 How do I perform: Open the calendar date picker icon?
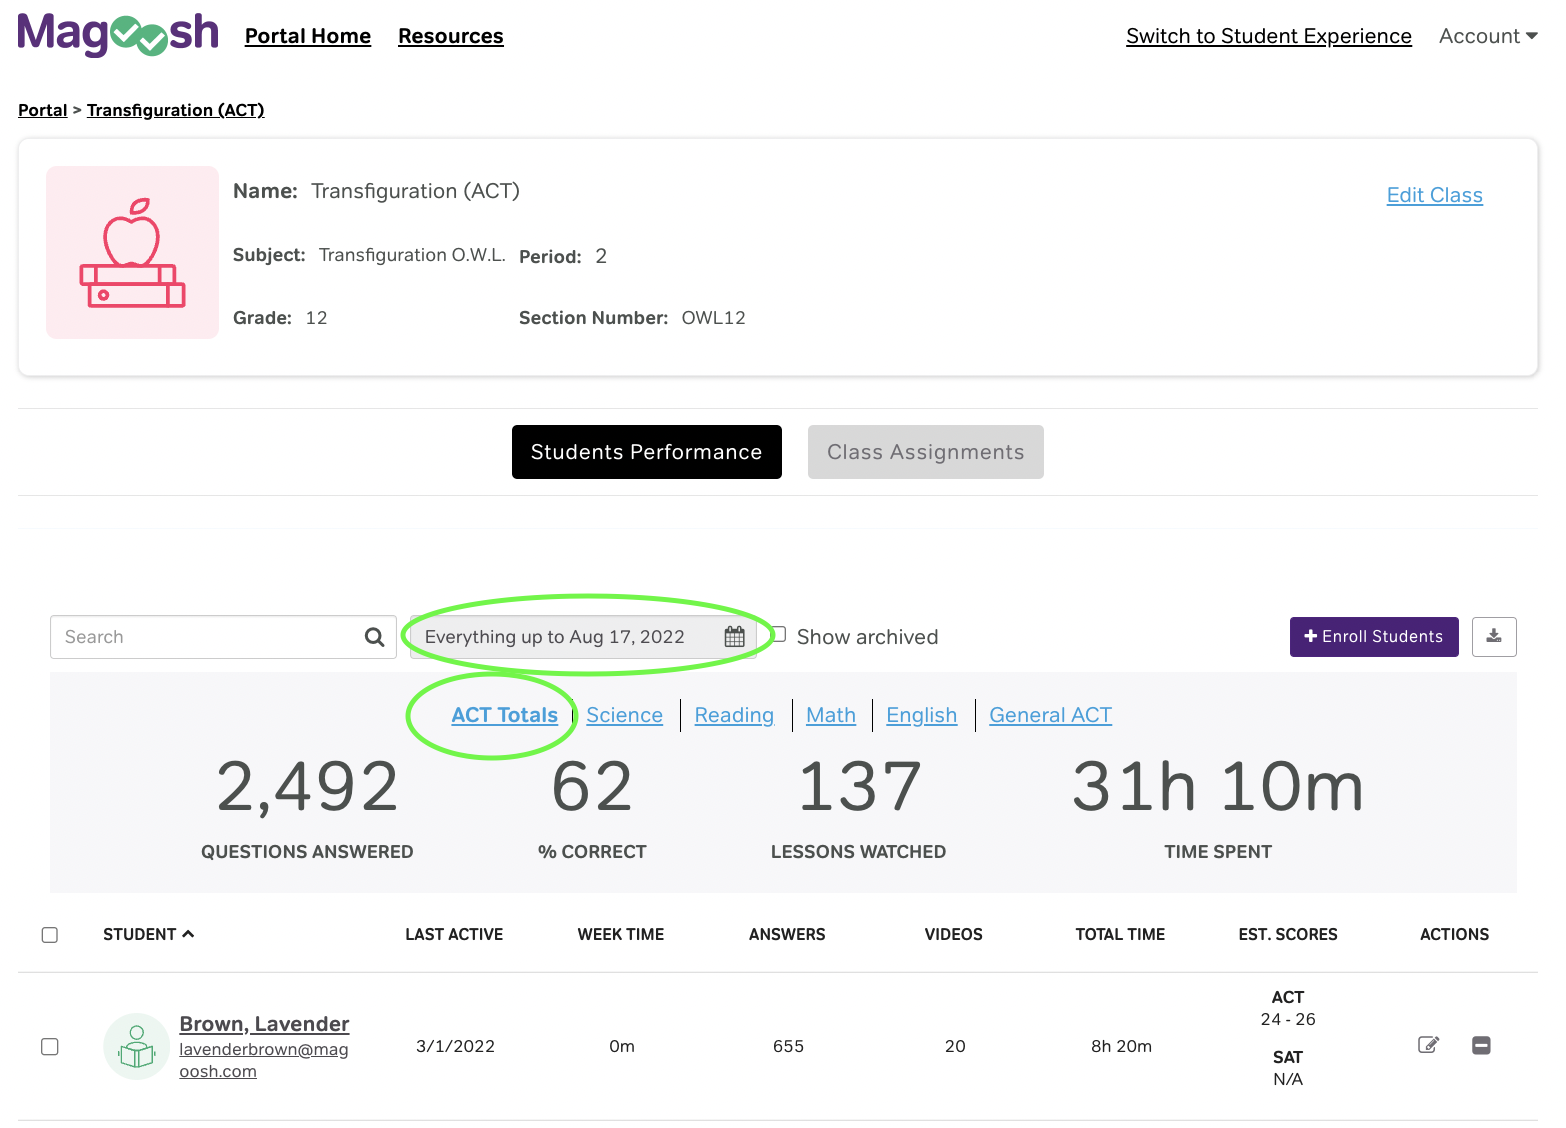coord(734,637)
